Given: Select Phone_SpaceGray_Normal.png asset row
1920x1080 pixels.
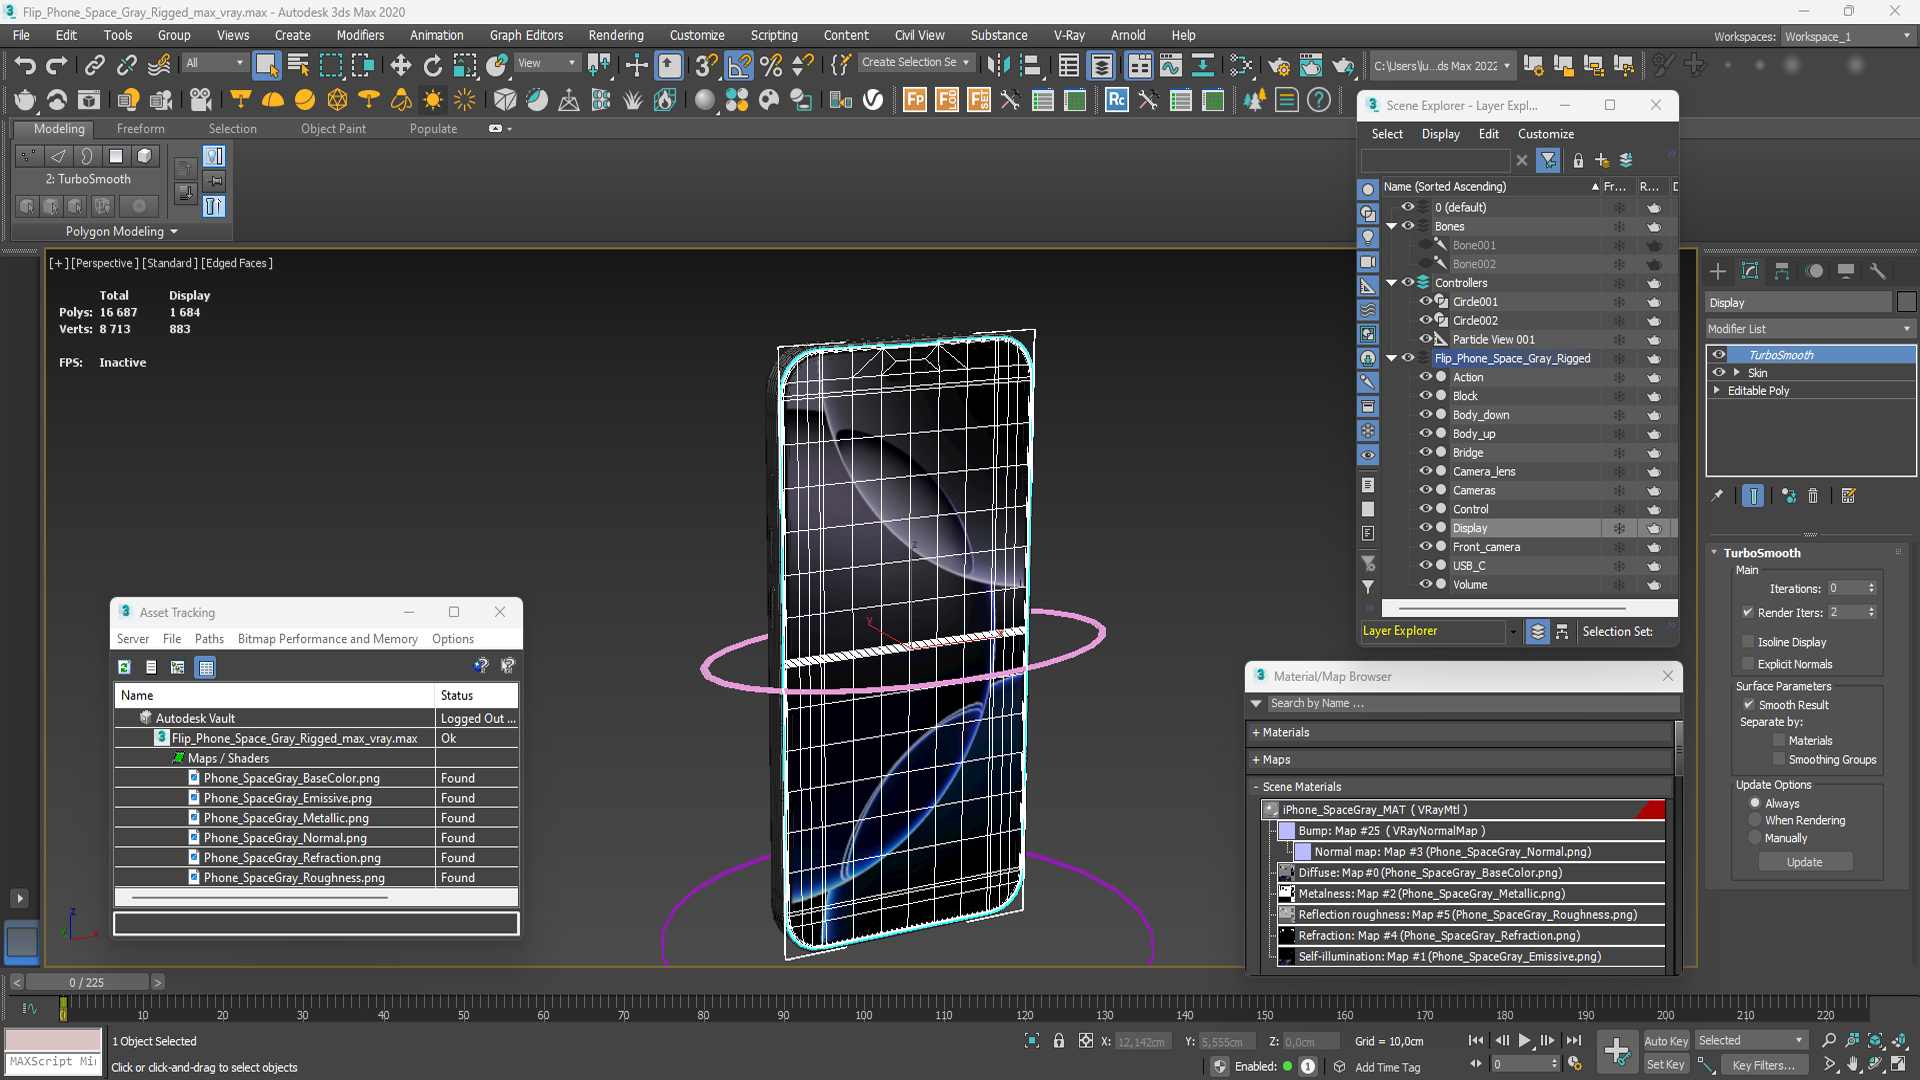Looking at the screenshot, I should coord(316,838).
